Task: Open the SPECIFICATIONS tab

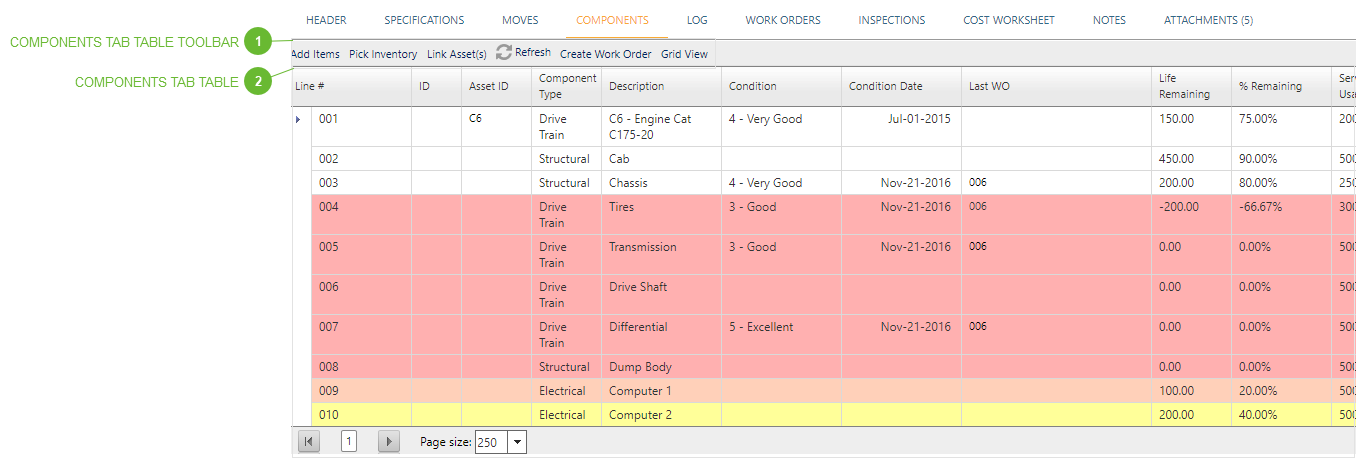Action: click(424, 20)
